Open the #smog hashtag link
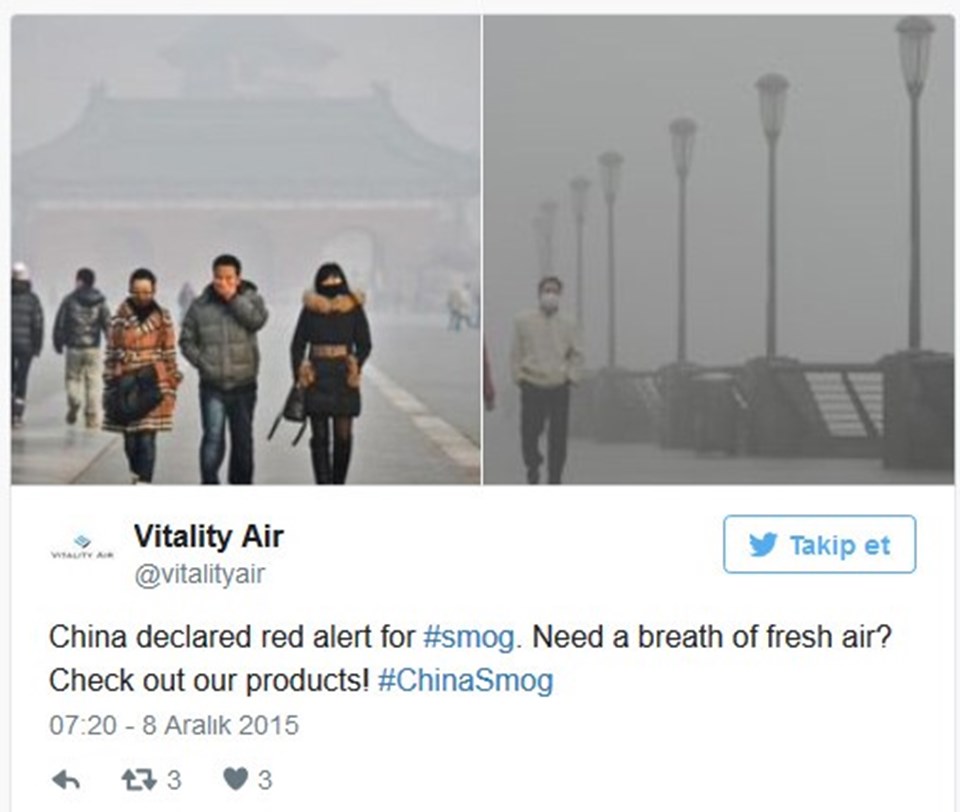The width and height of the screenshot is (960, 812). (469, 637)
